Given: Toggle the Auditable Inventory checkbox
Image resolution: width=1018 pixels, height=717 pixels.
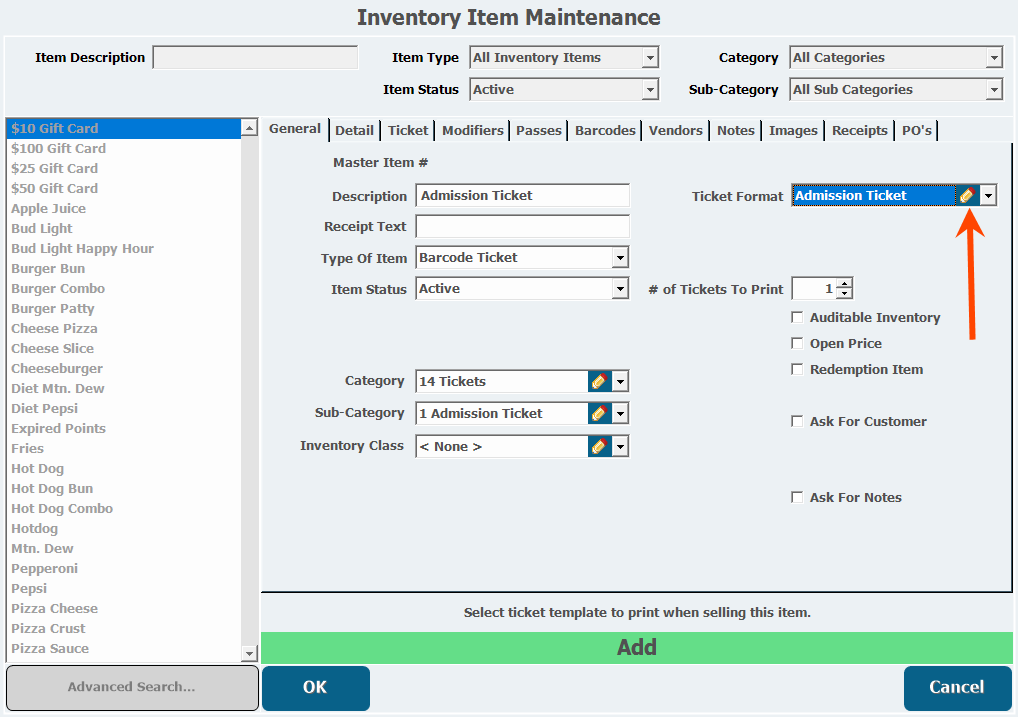Looking at the screenshot, I should [797, 318].
